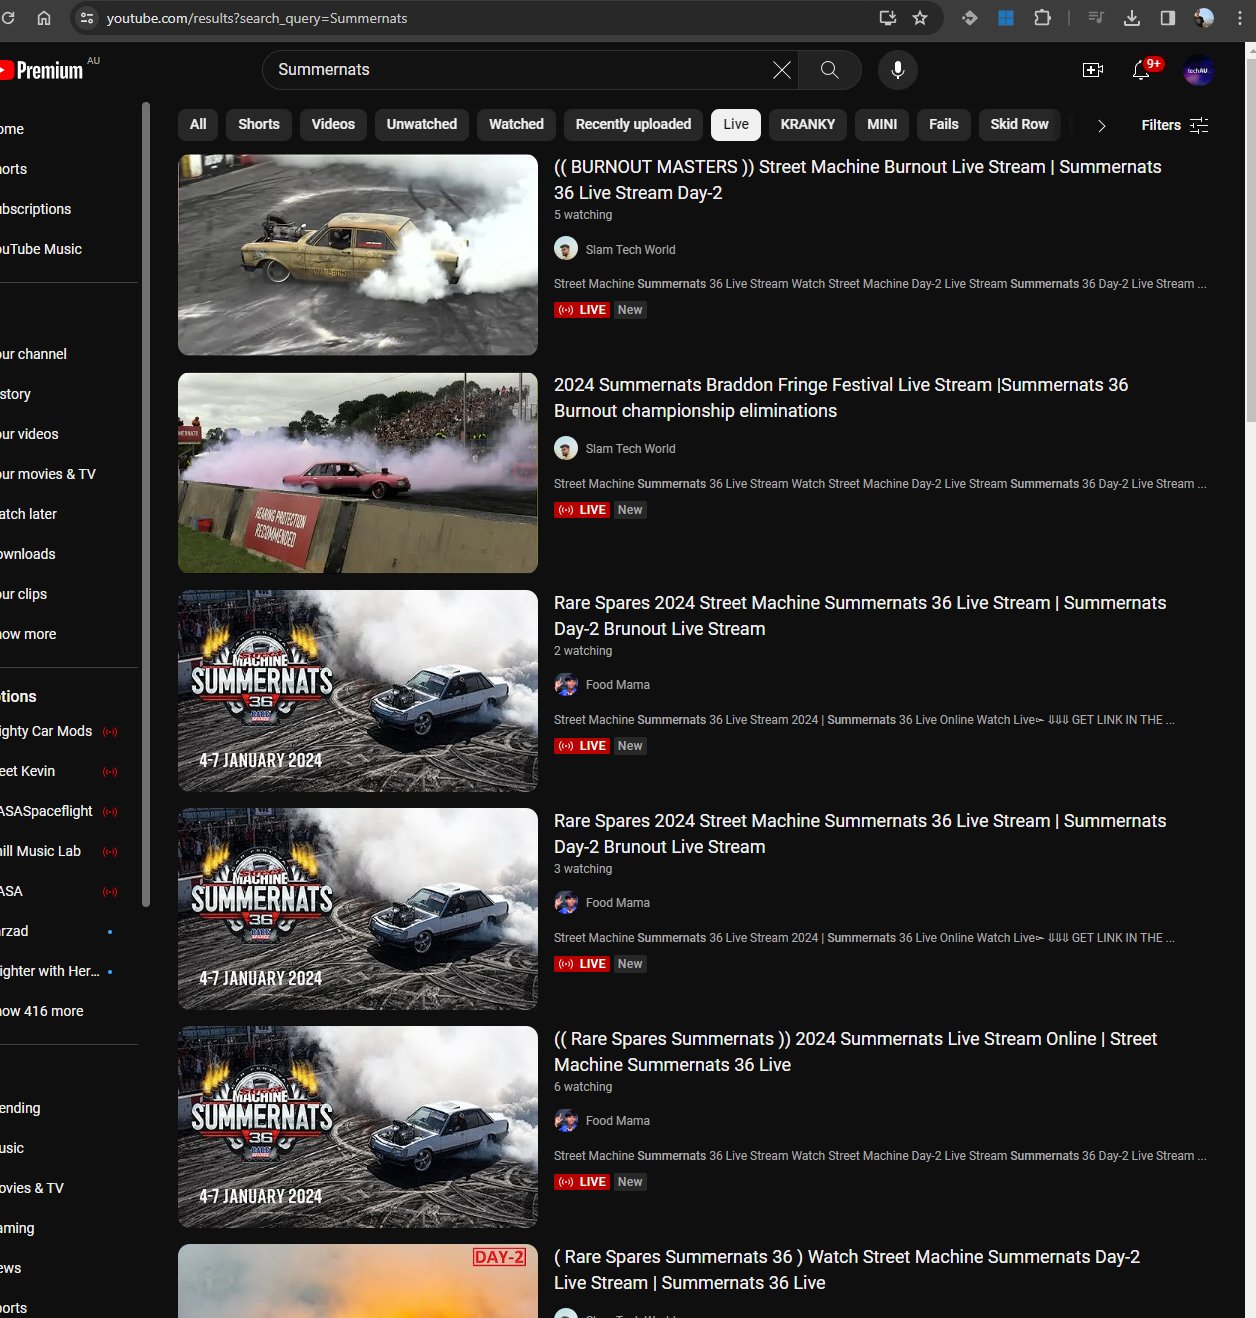Deselect the active Live chip
Screen dimensions: 1256x1318
pos(736,124)
